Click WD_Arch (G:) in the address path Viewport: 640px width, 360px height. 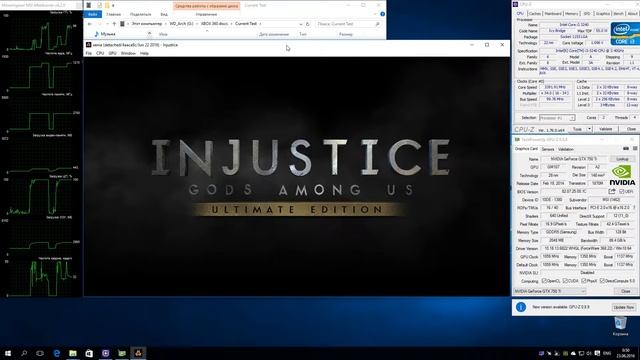181,24
